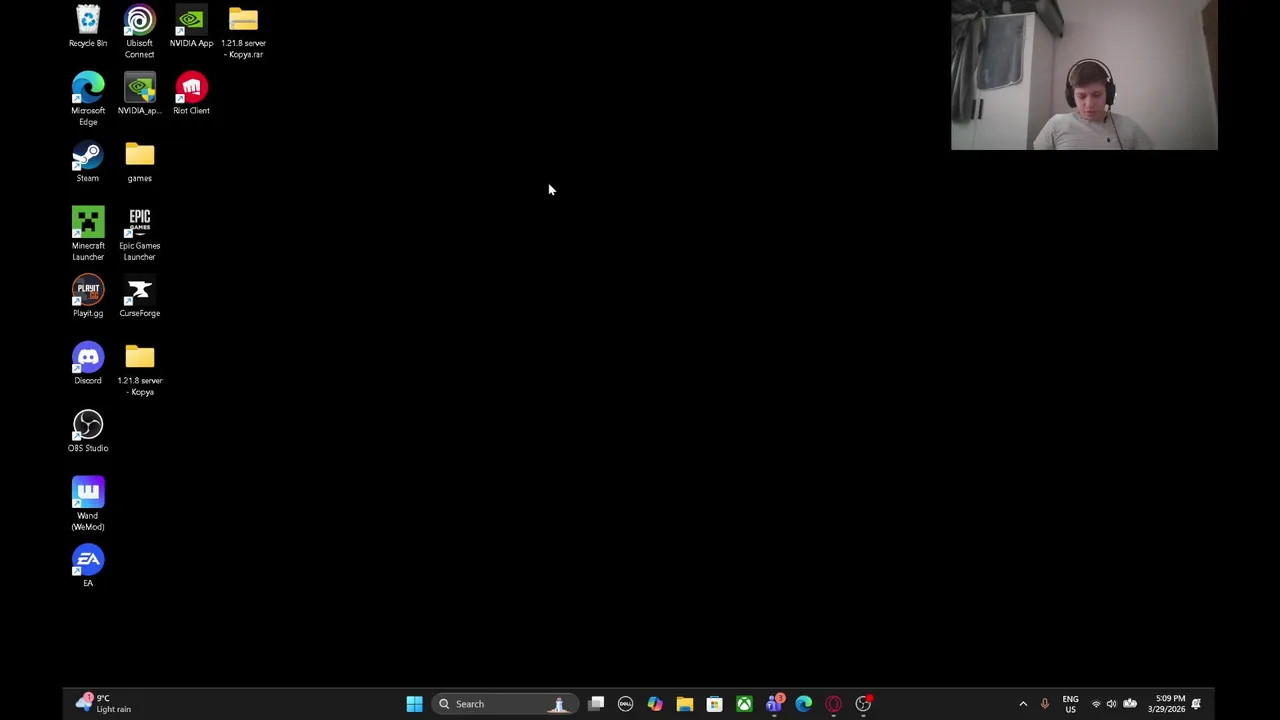1280x720 pixels.
Task: Open File Explorer from the taskbar
Action: (685, 704)
